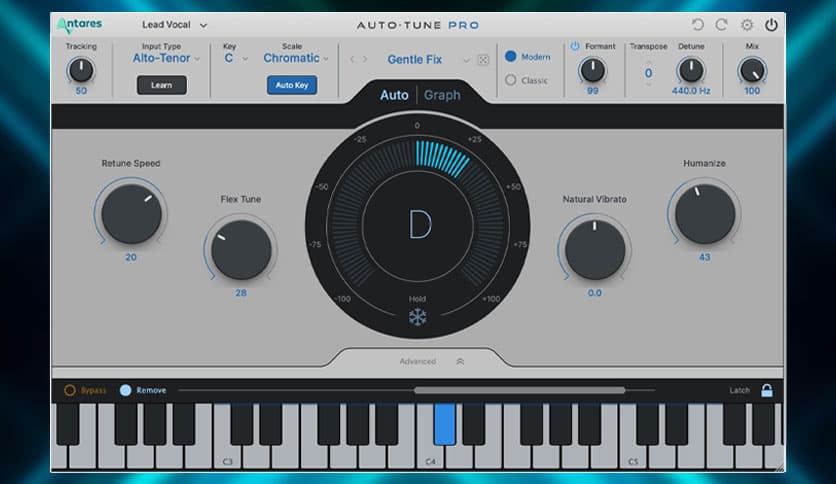The width and height of the screenshot is (836, 484).
Task: Click the Natural Vibrato value 0.0
Action: 594,293
